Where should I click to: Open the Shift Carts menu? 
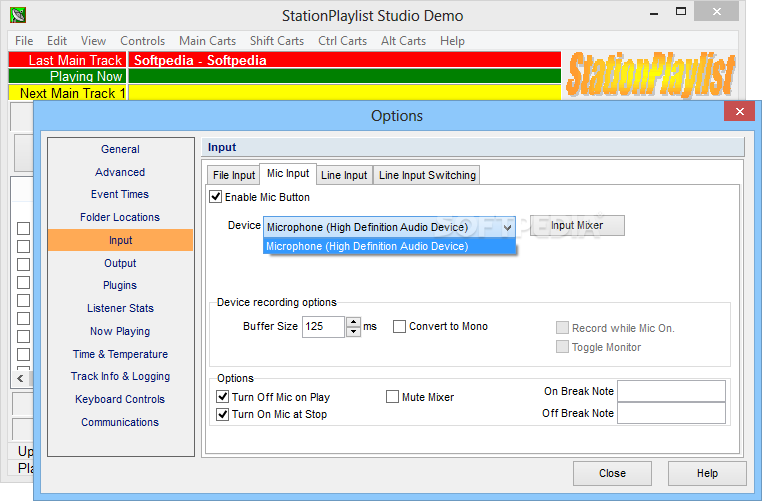[x=277, y=41]
